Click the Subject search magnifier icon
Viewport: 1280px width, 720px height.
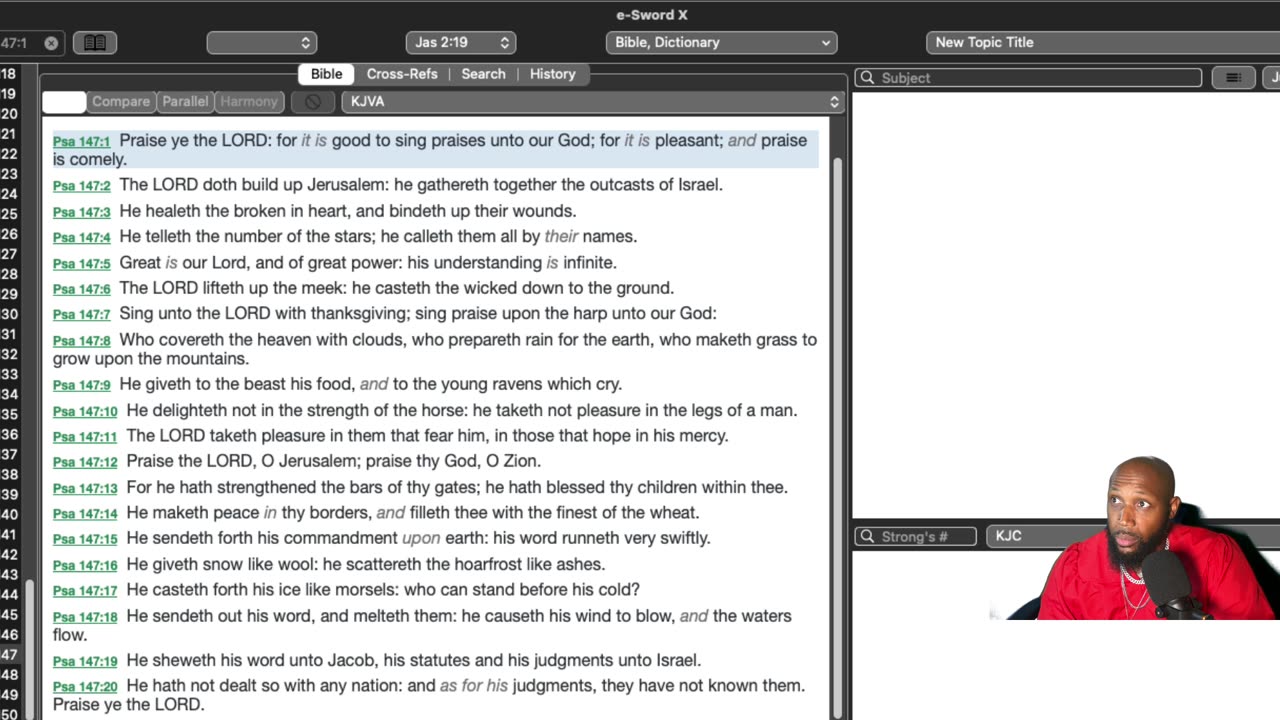tap(867, 78)
